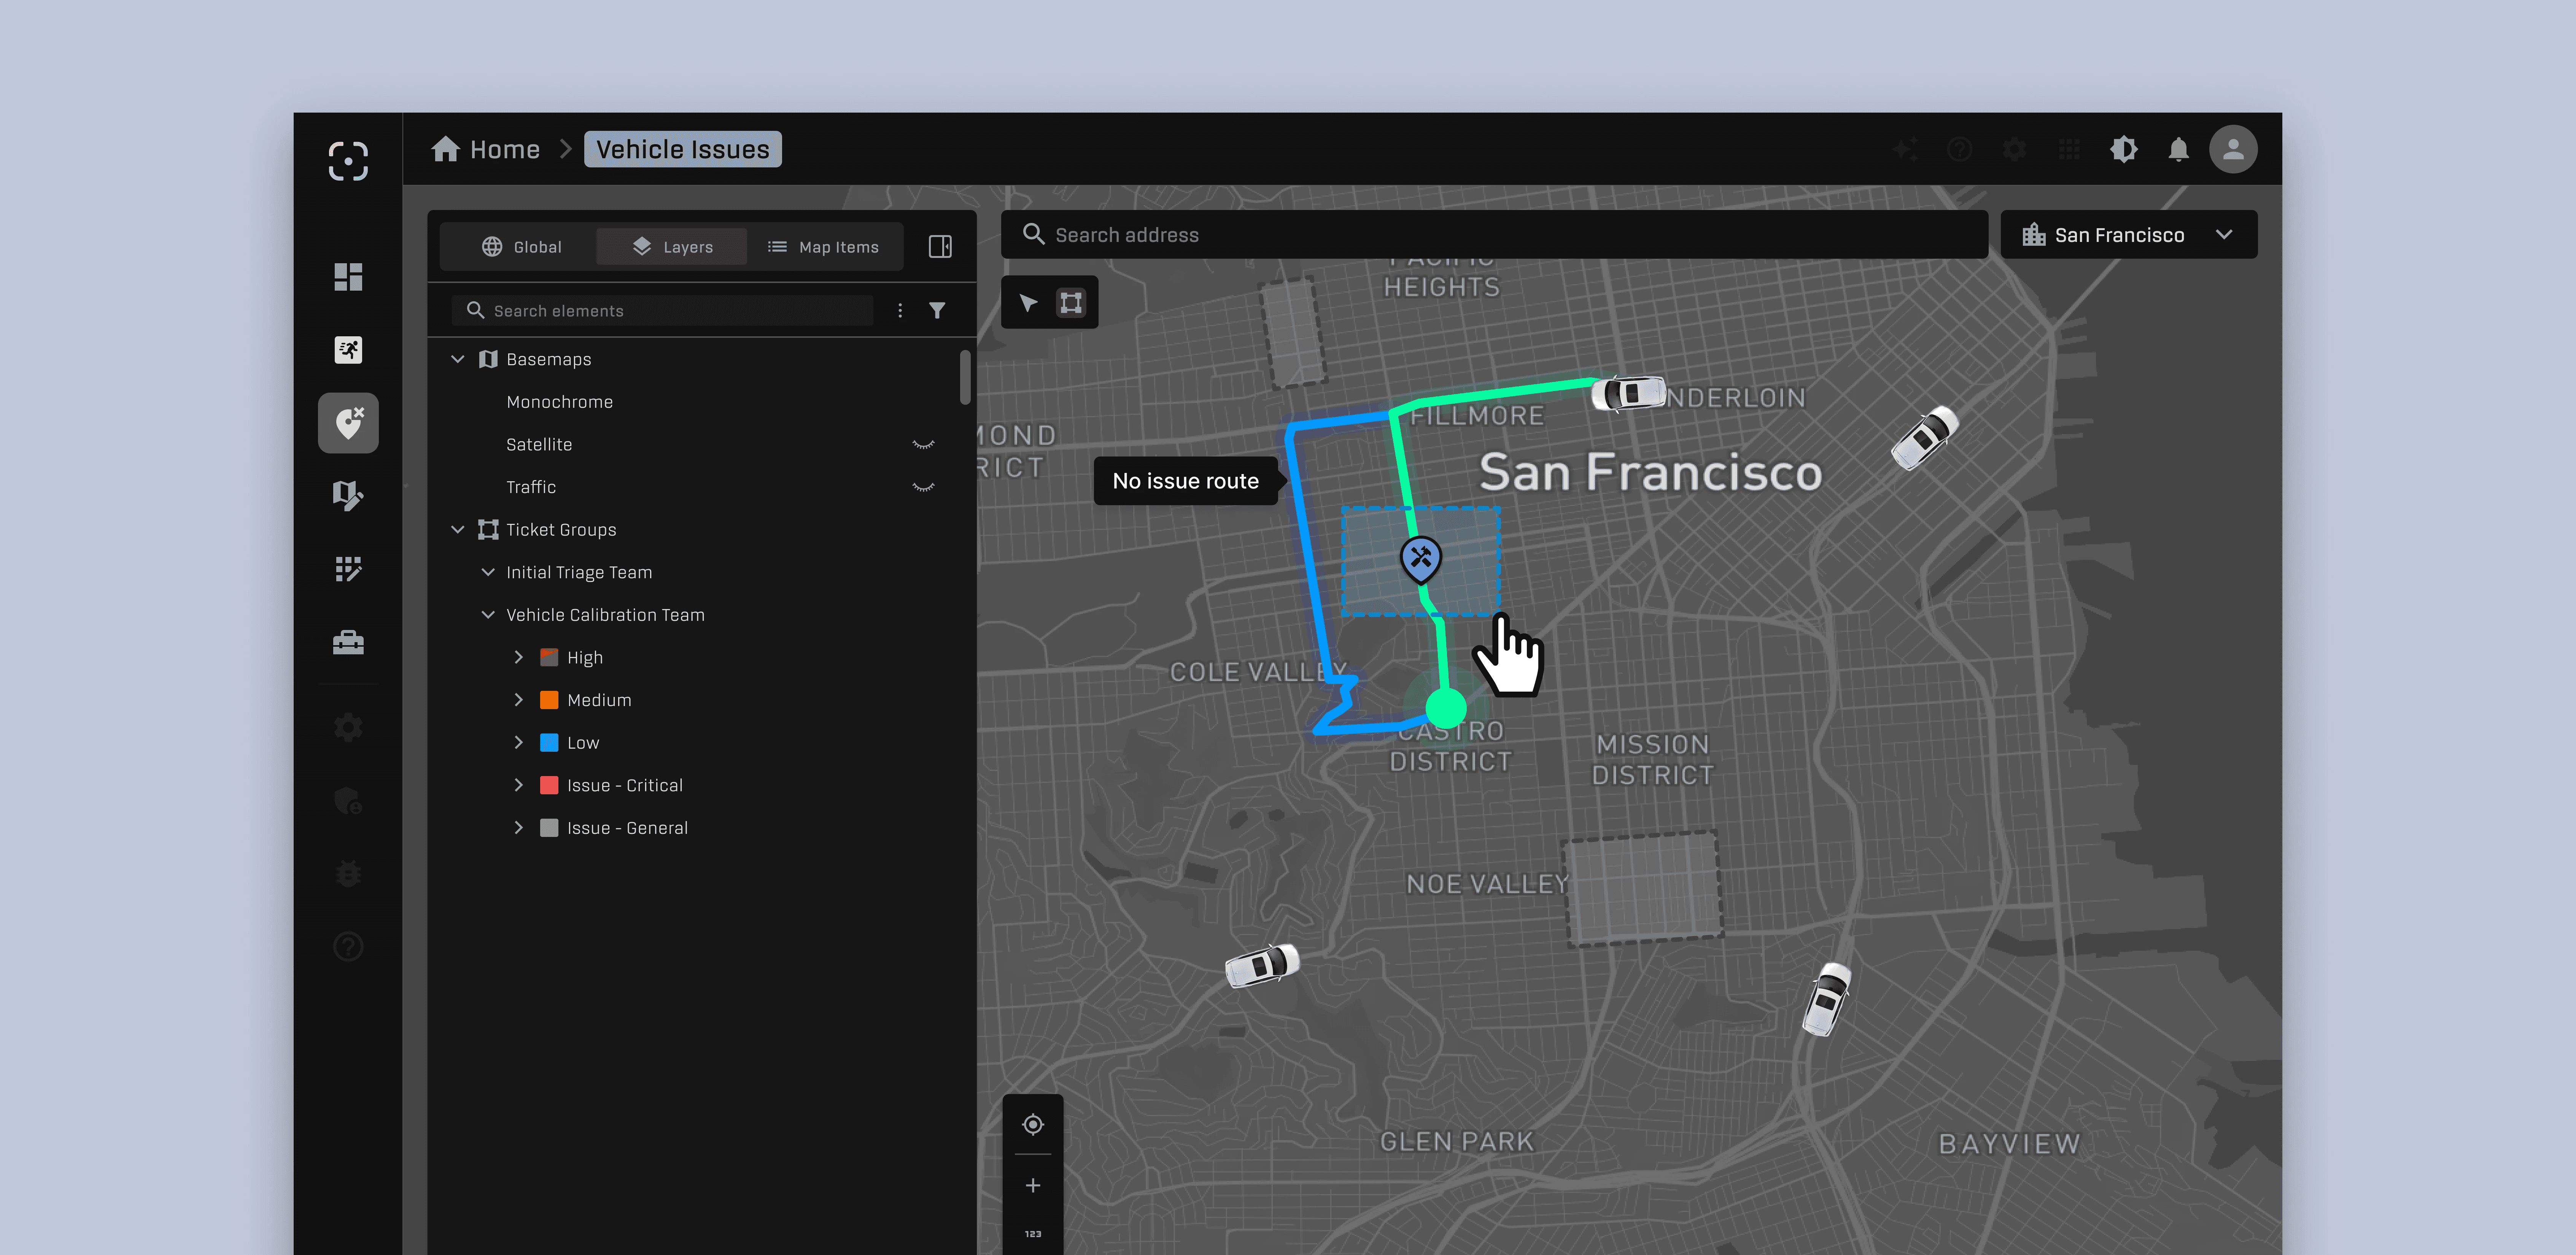Open the dashboard icon in sidebar
The image size is (2576, 1255).
(348, 277)
